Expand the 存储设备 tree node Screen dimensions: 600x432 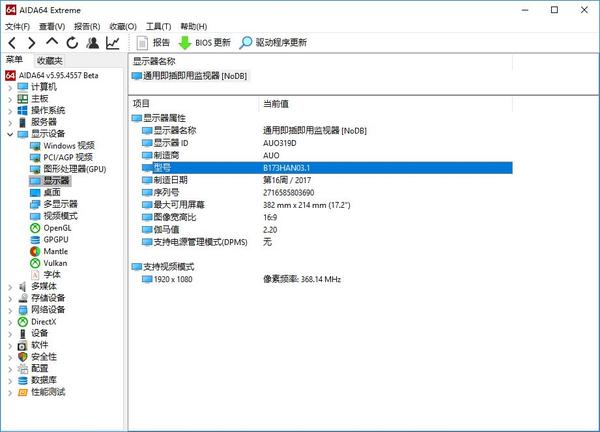click(10, 298)
